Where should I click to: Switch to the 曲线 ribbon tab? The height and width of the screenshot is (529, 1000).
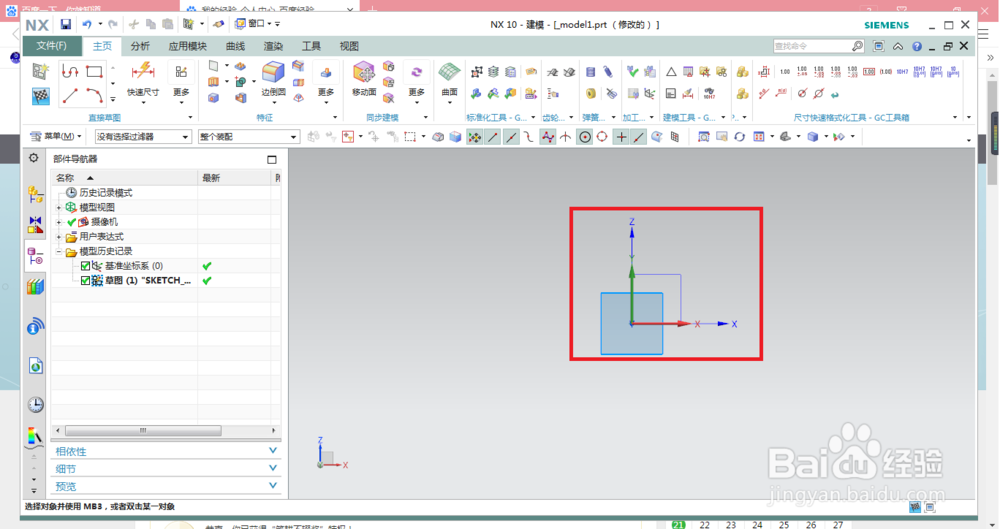[235, 46]
